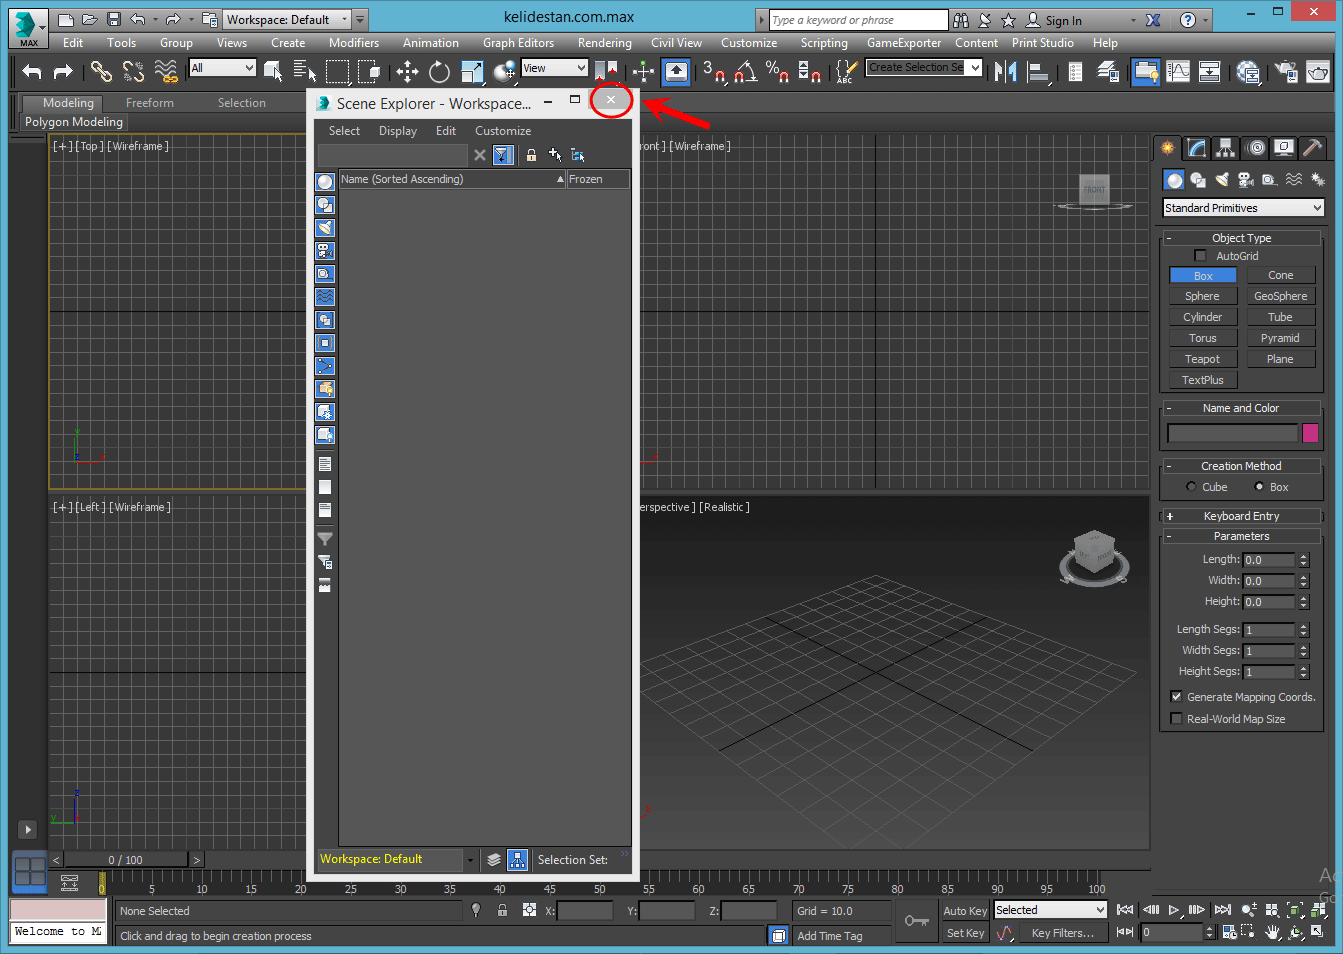1343x954 pixels.
Task: Open the Curve Editor from toolbar
Action: (x=1179, y=71)
